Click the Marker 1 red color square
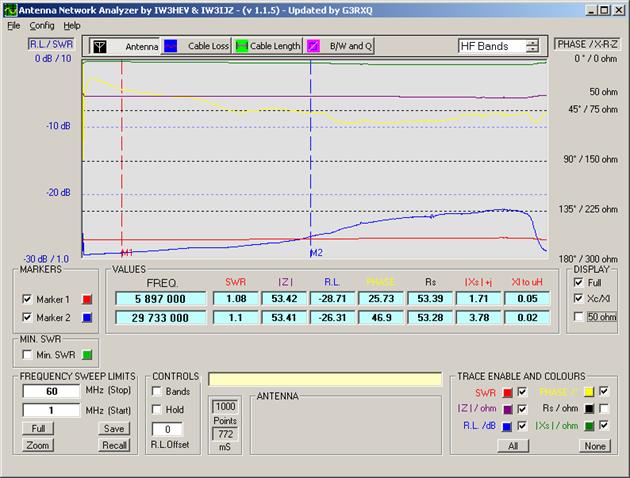The width and height of the screenshot is (630, 478). pyautogui.click(x=87, y=299)
